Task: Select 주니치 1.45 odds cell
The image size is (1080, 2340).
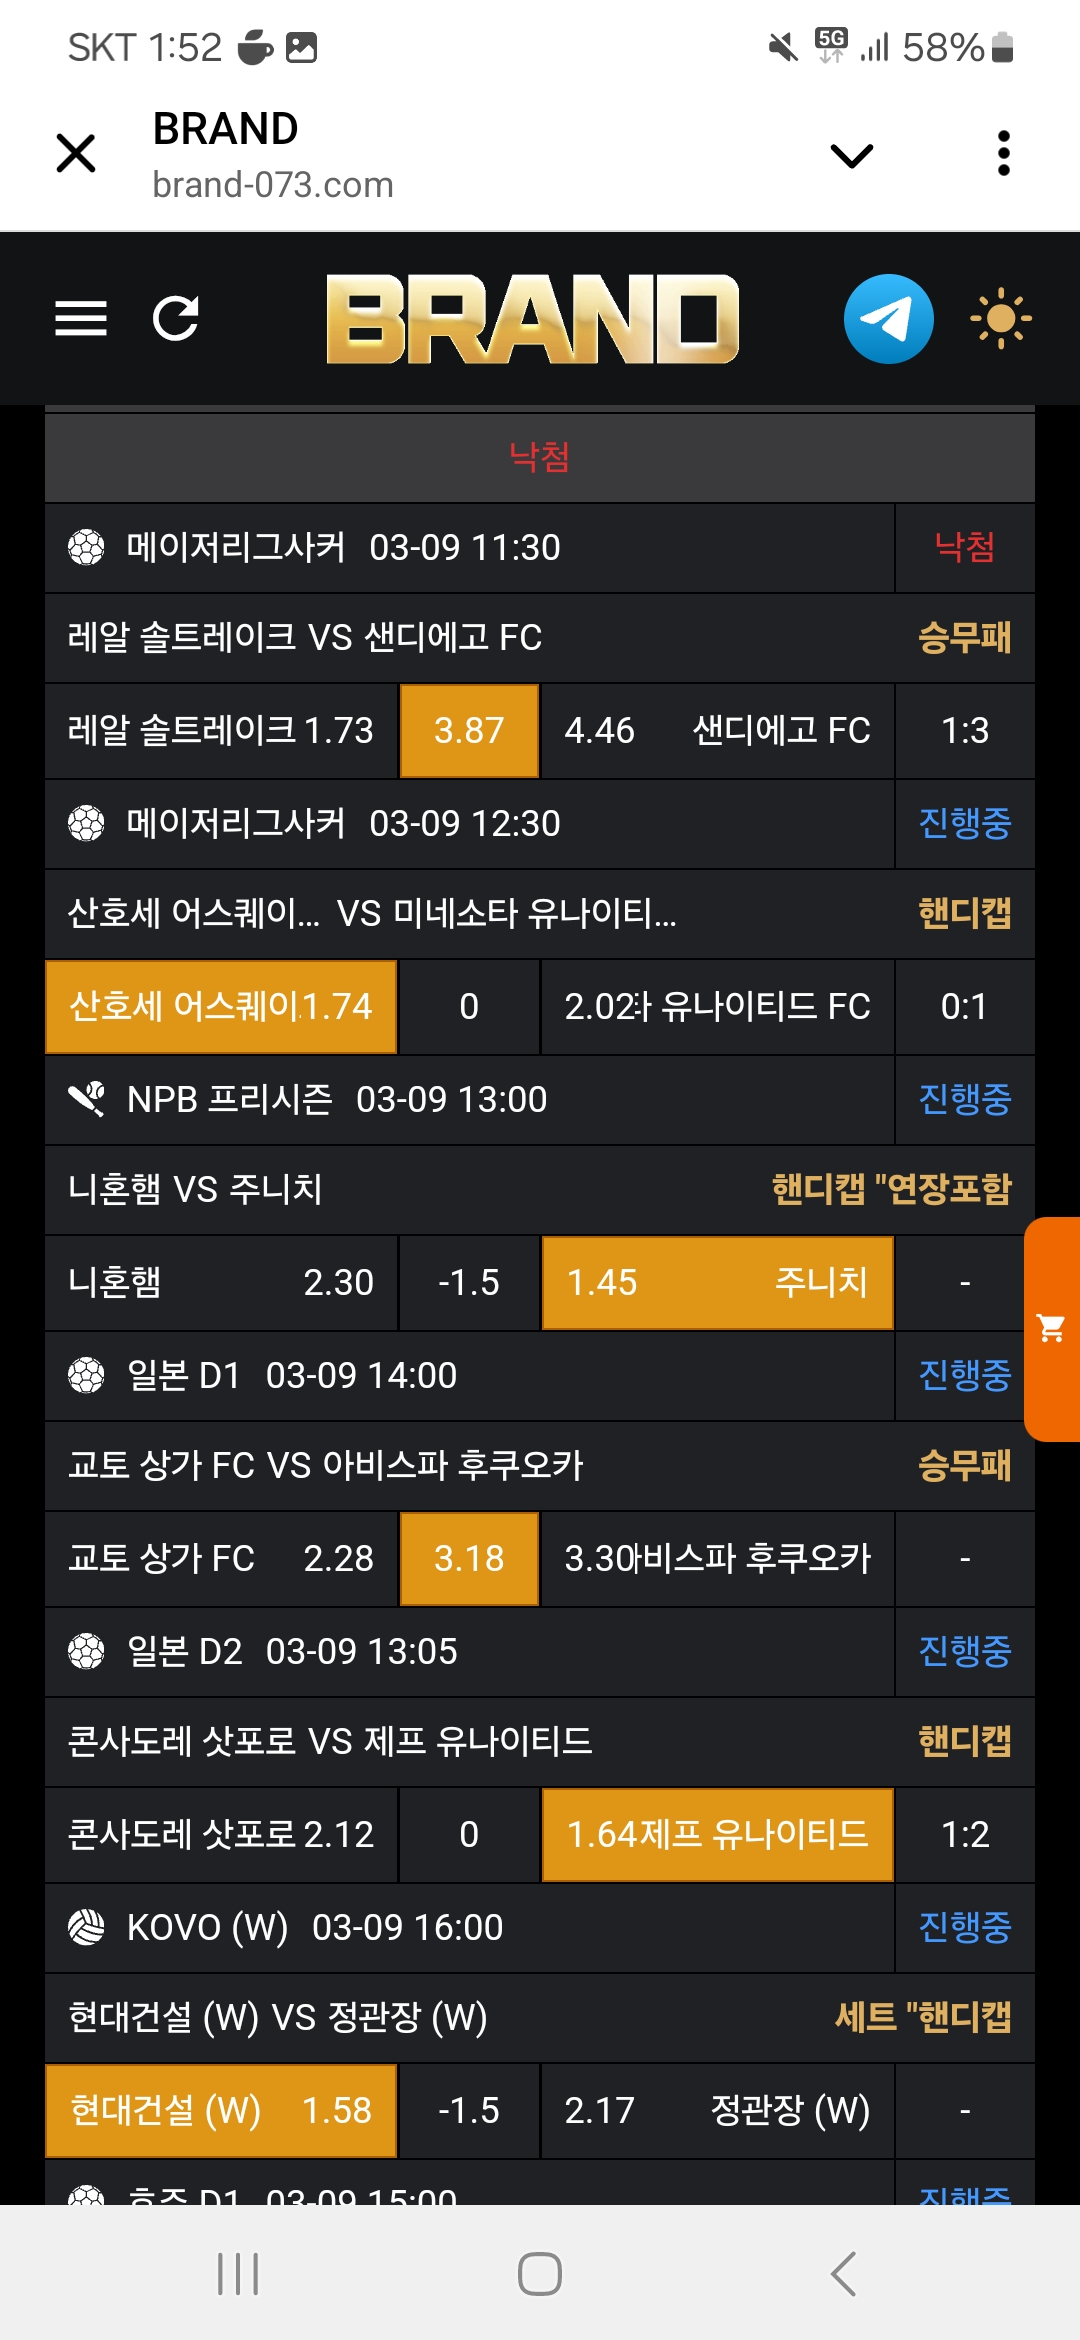Action: pos(717,1283)
